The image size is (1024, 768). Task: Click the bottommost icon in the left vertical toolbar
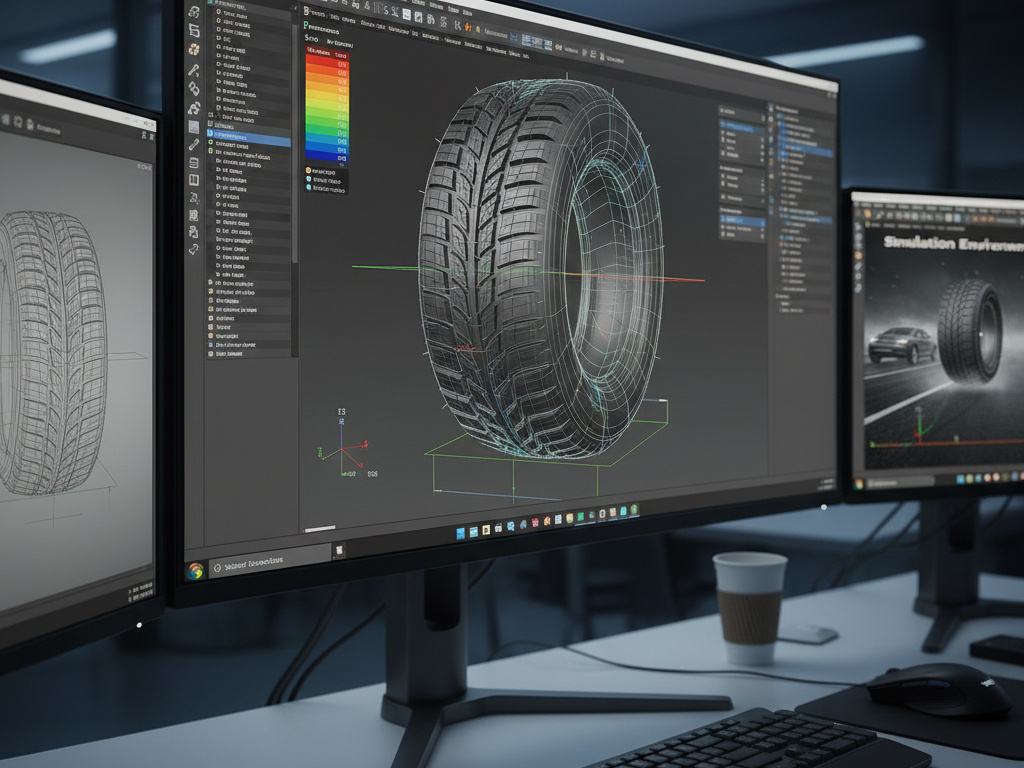click(x=194, y=249)
